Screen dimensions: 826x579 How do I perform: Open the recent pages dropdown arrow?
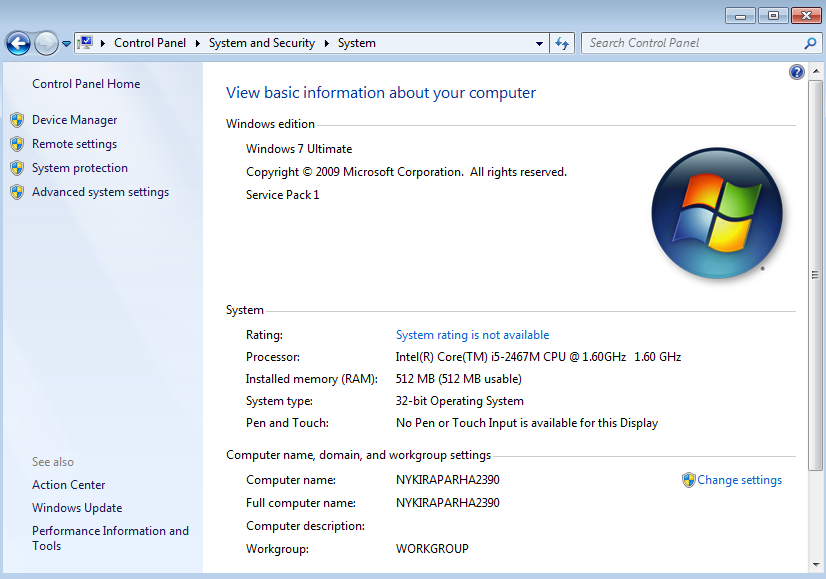tap(66, 44)
